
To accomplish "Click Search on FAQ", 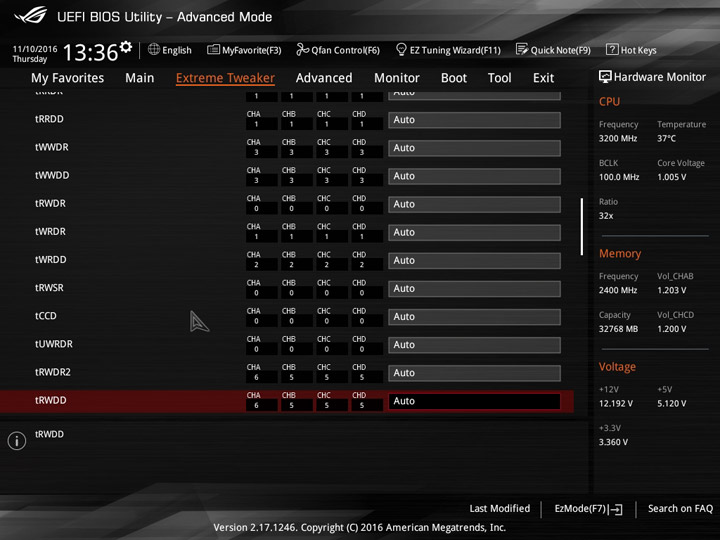I will coord(680,508).
